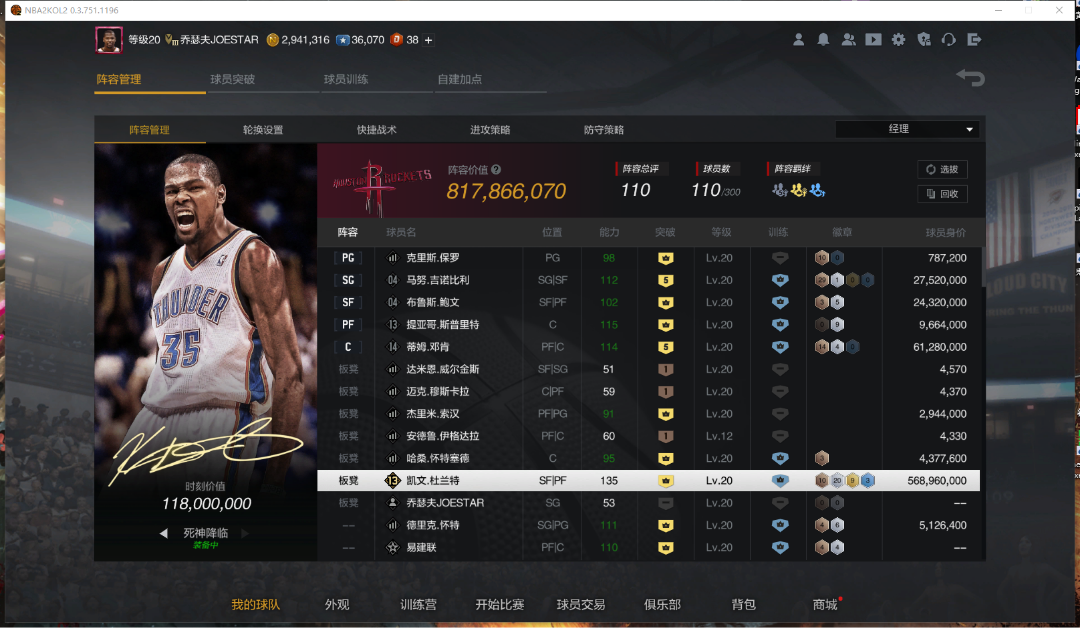This screenshot has width=1080, height=628.
Task: Click the exit game icon
Action: click(974, 40)
